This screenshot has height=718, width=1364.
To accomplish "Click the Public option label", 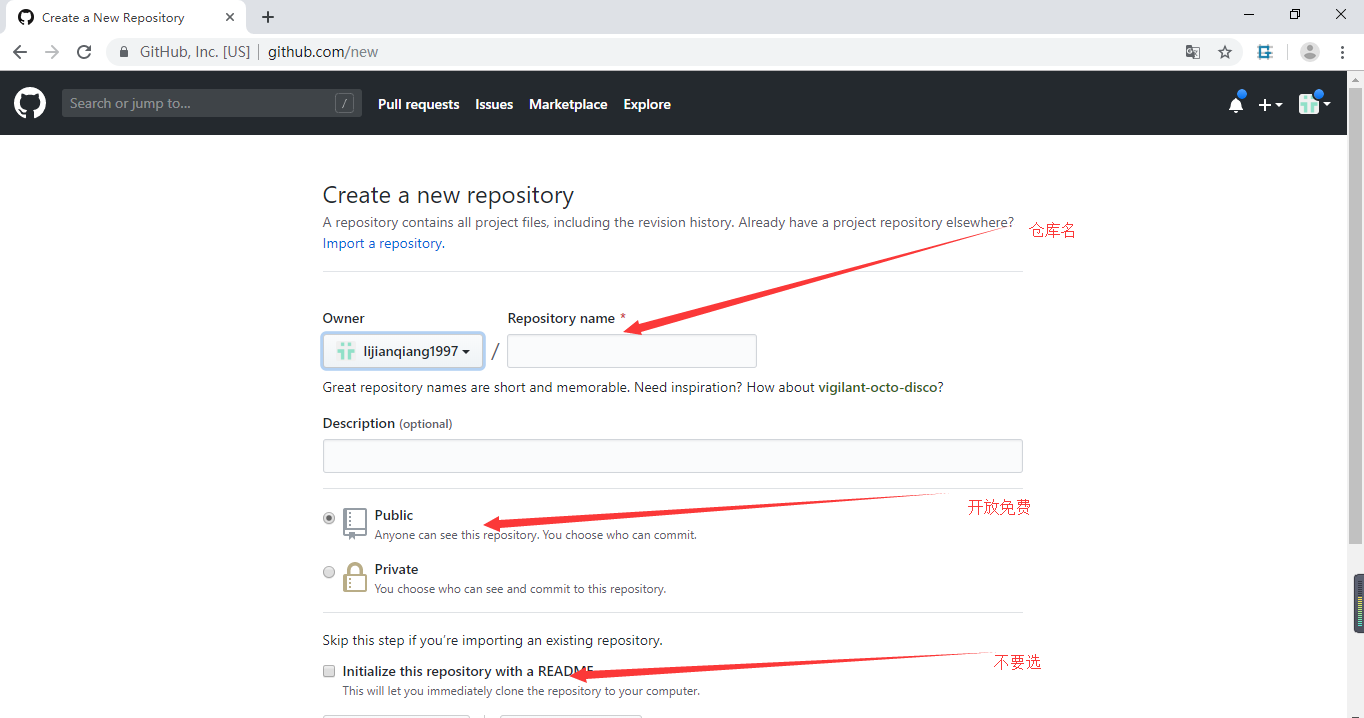I will point(394,515).
